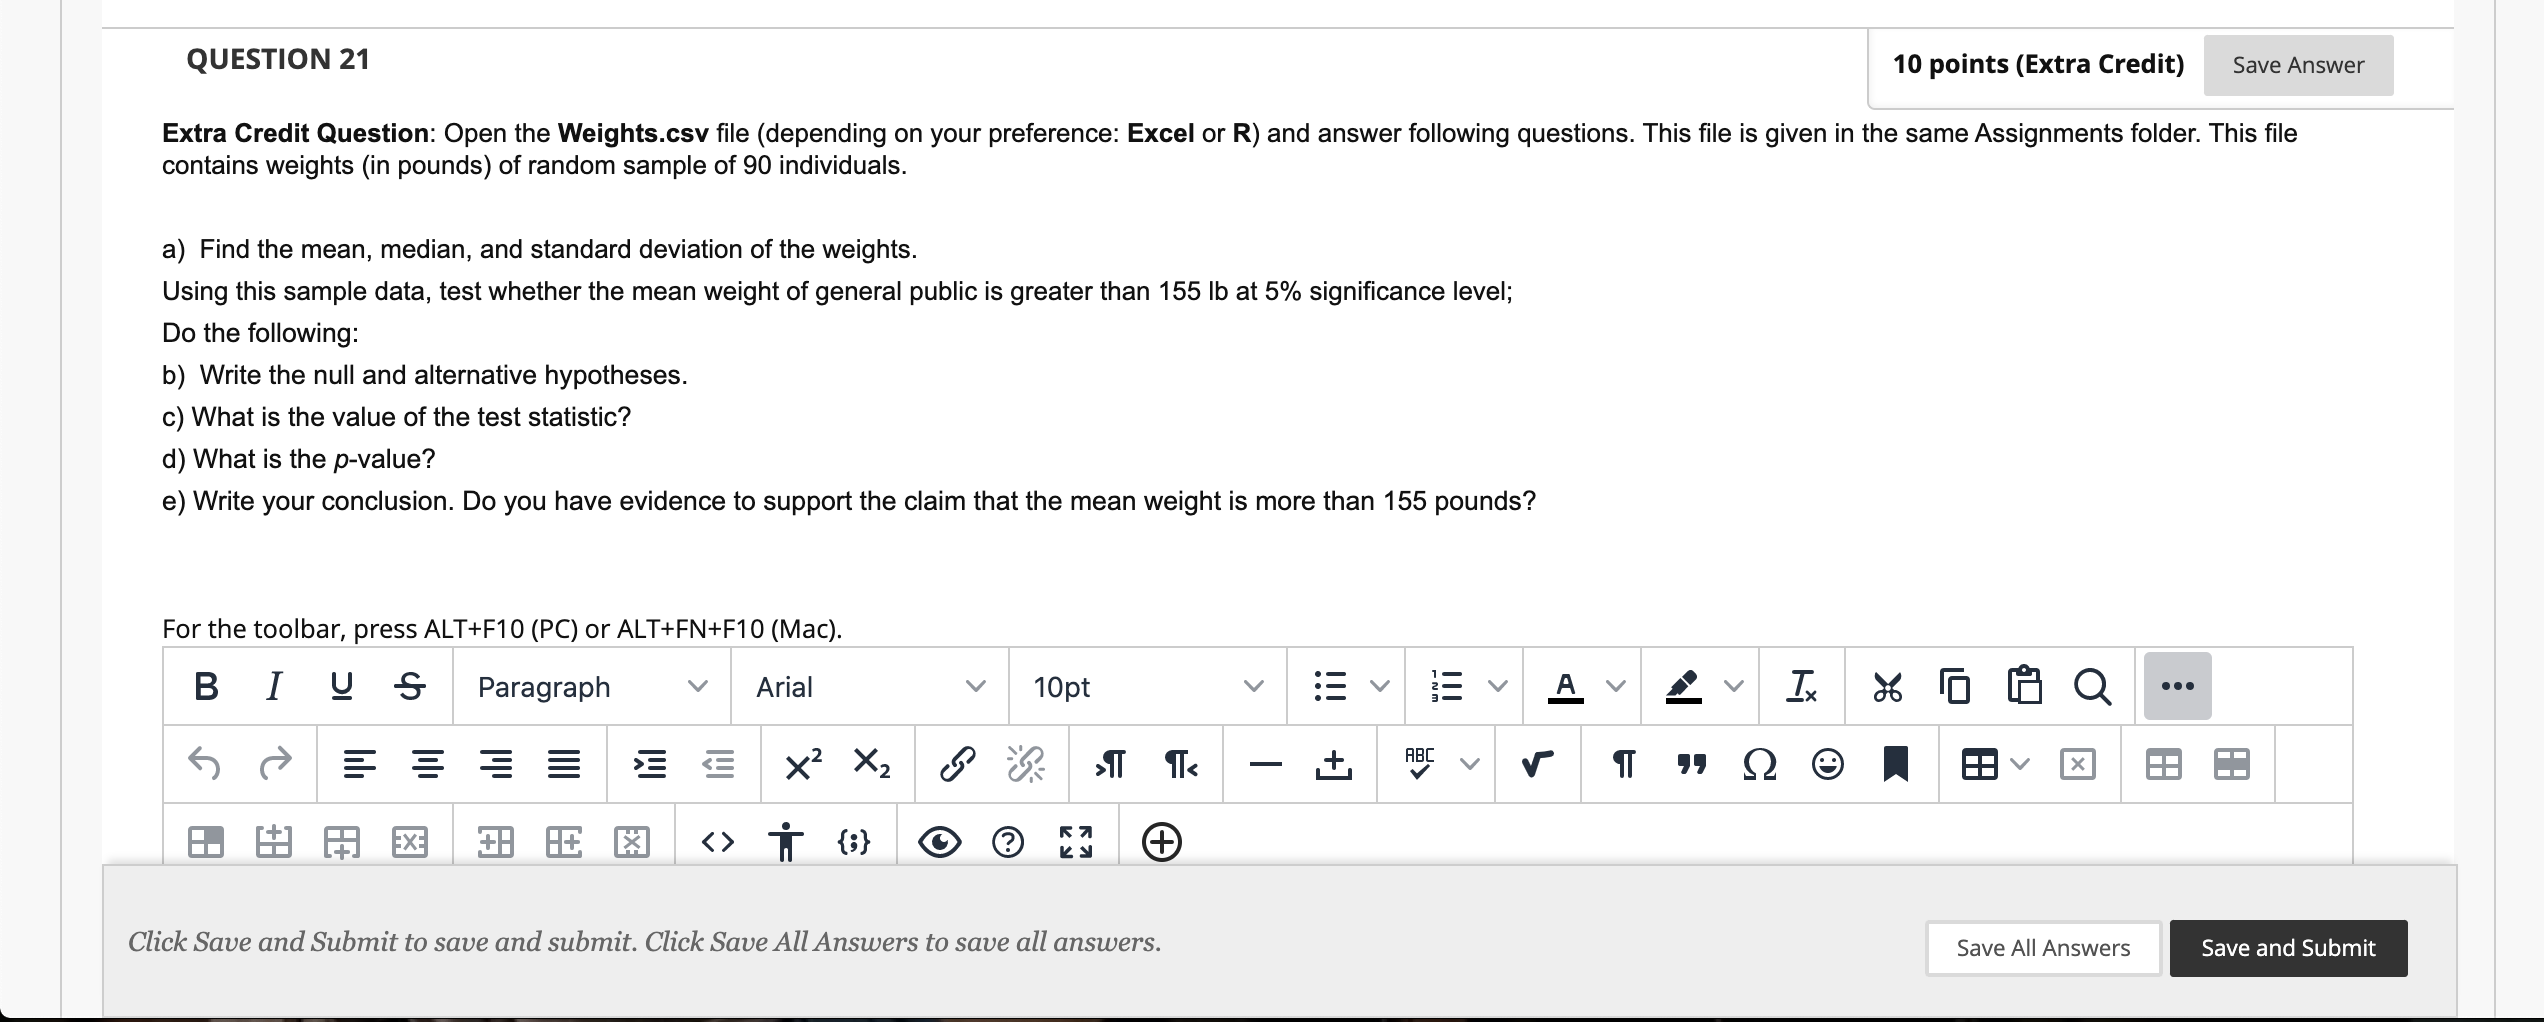2544x1022 pixels.
Task: Open spellcheck language dropdown arrow
Action: point(1469,765)
